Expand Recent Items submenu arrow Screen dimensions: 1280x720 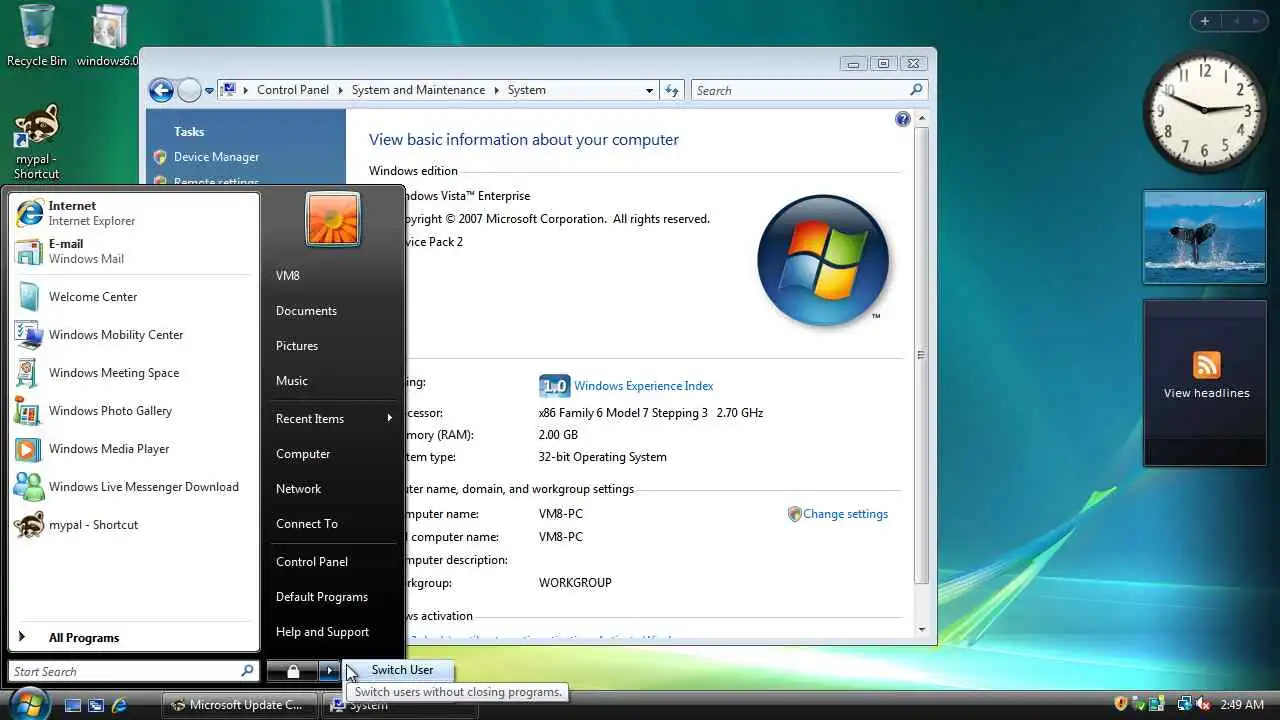pyautogui.click(x=389, y=418)
